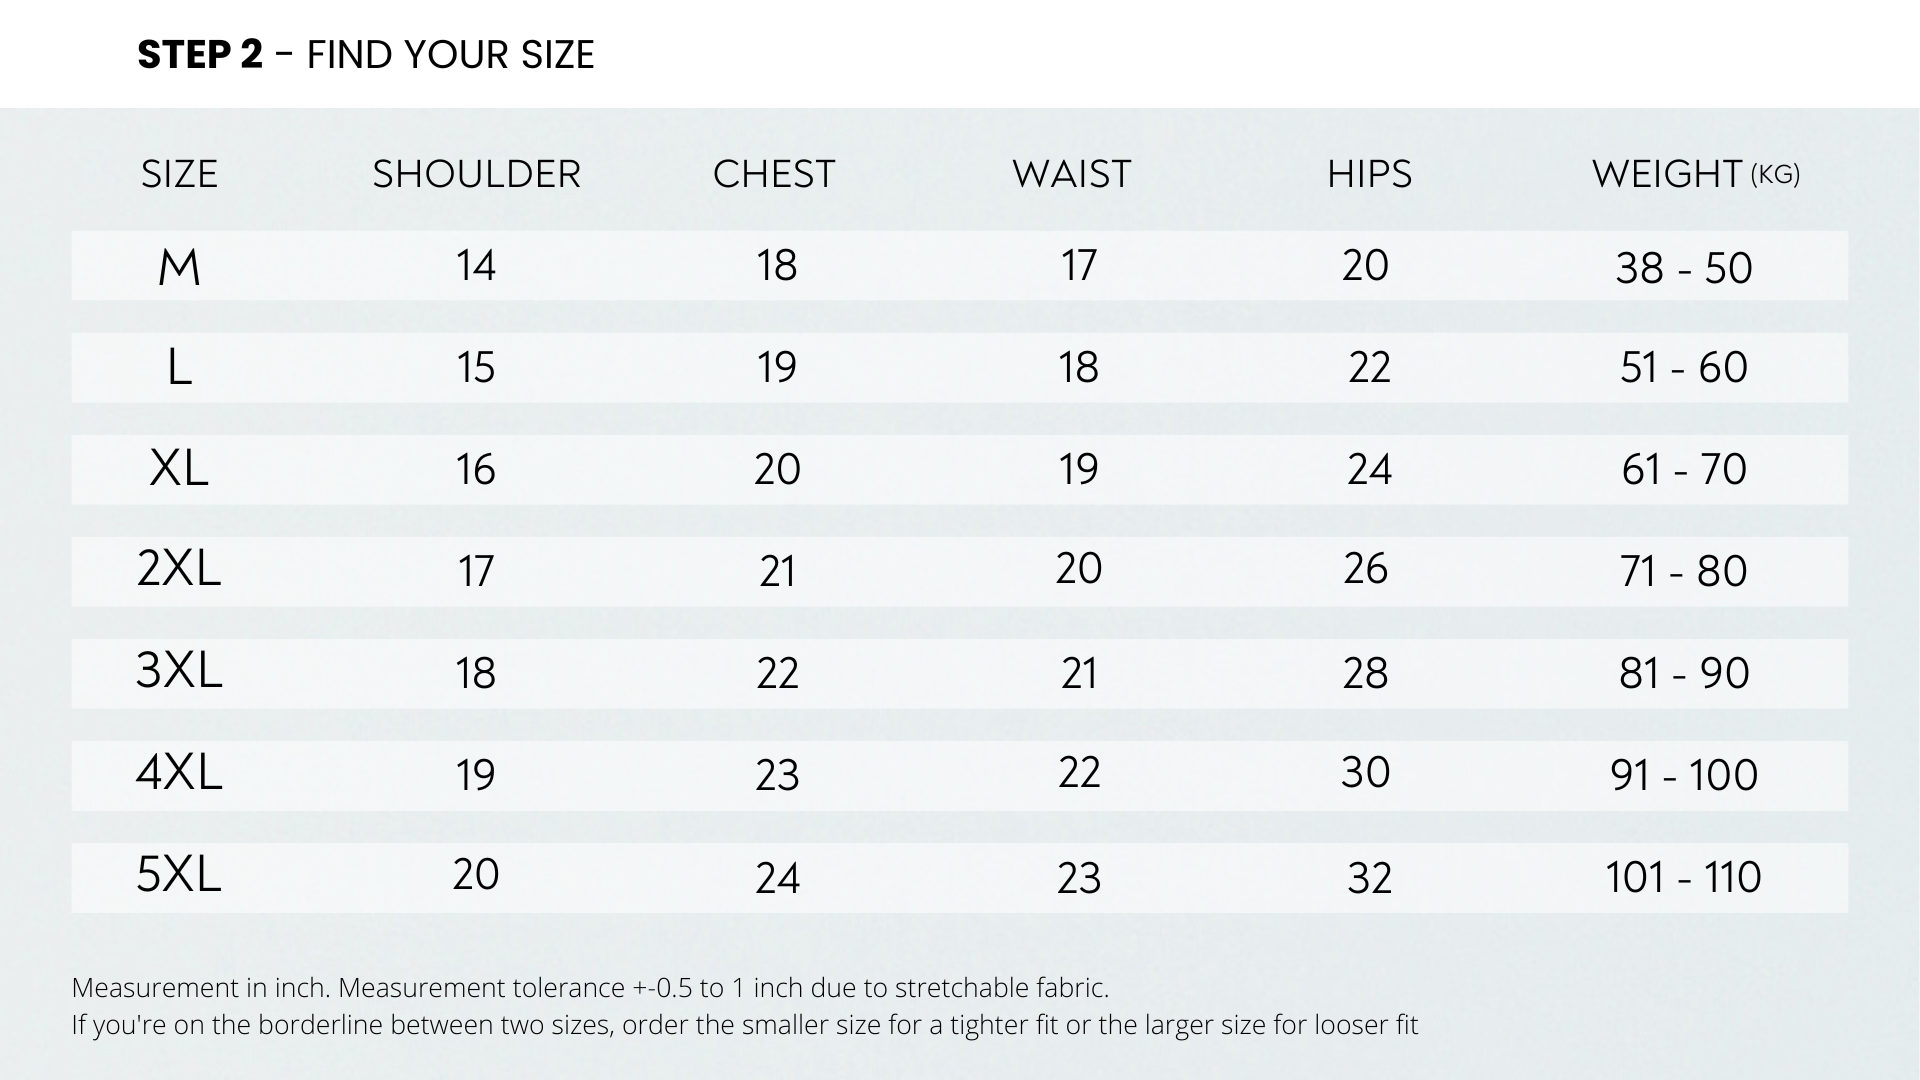Click the 4XL size row label

179,773
